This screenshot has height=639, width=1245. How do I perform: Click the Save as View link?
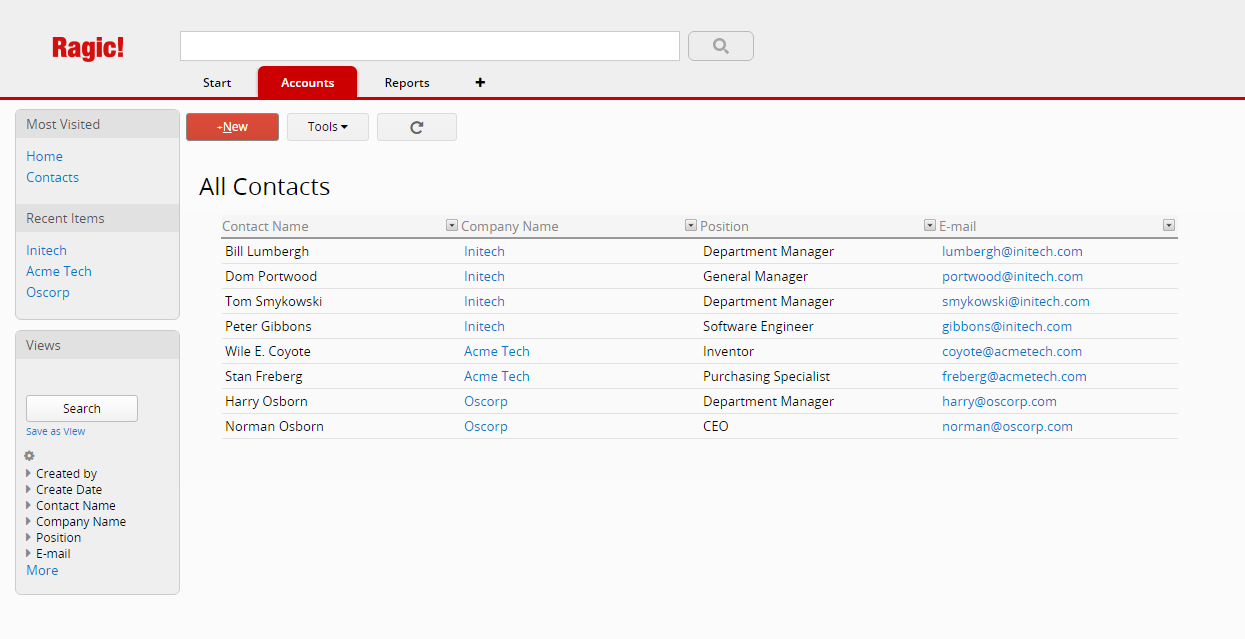click(x=56, y=432)
